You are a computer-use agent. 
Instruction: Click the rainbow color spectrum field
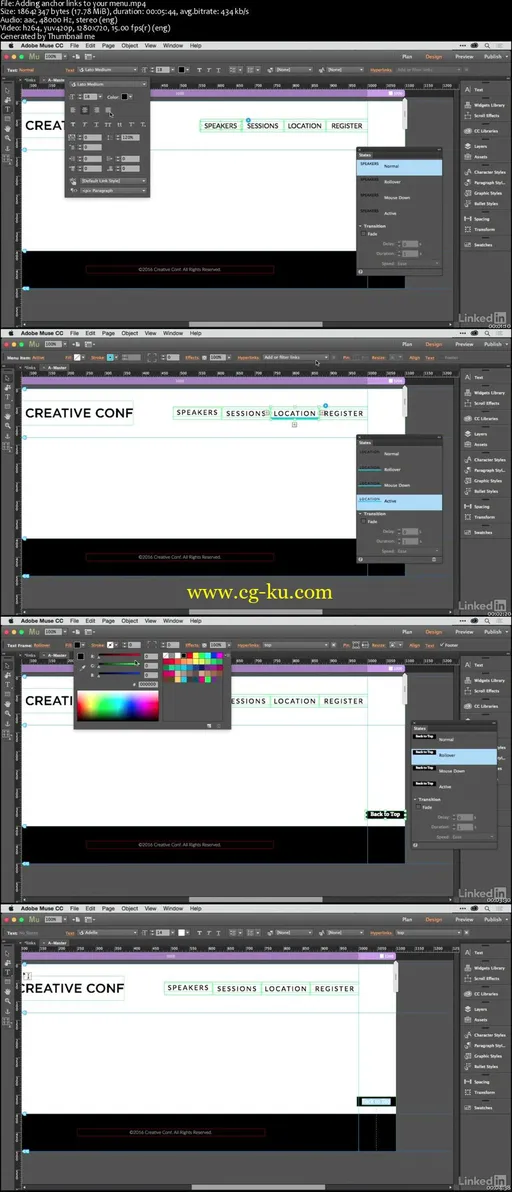click(118, 705)
